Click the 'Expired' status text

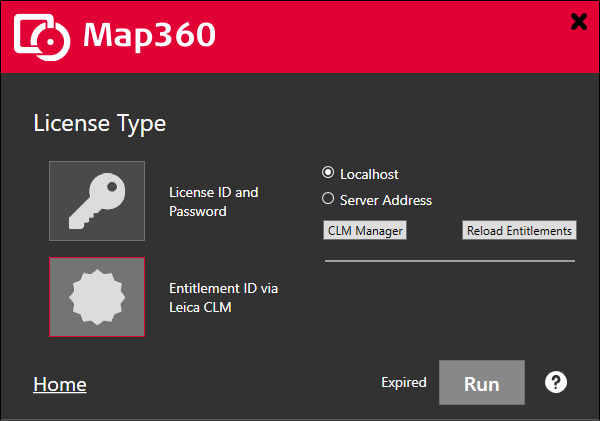(x=404, y=382)
